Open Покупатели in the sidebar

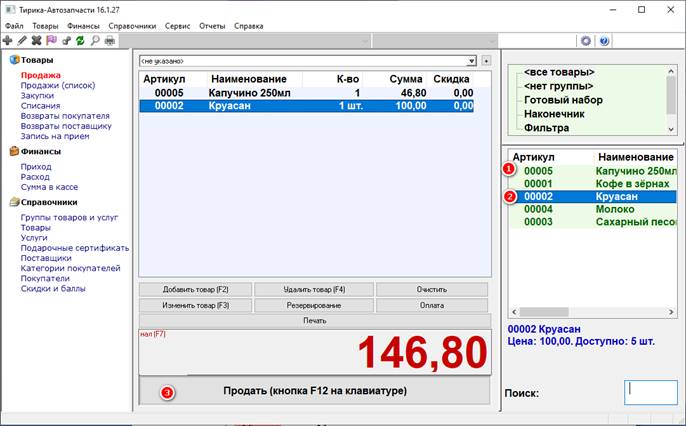45,278
